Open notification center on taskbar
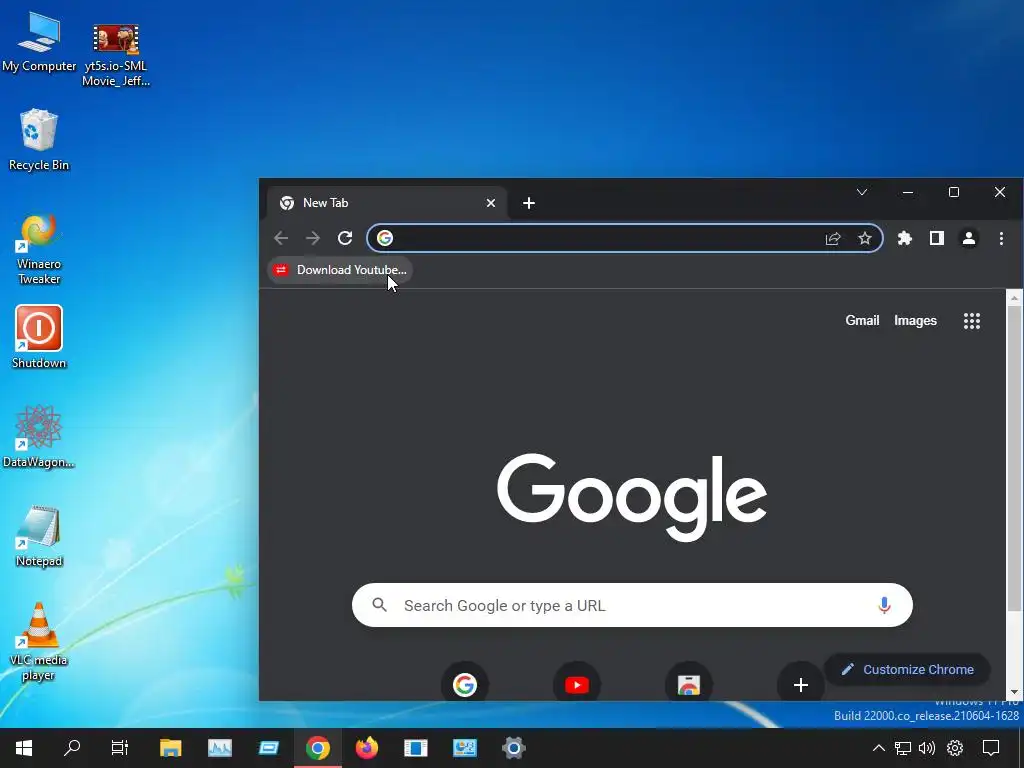 (991, 748)
